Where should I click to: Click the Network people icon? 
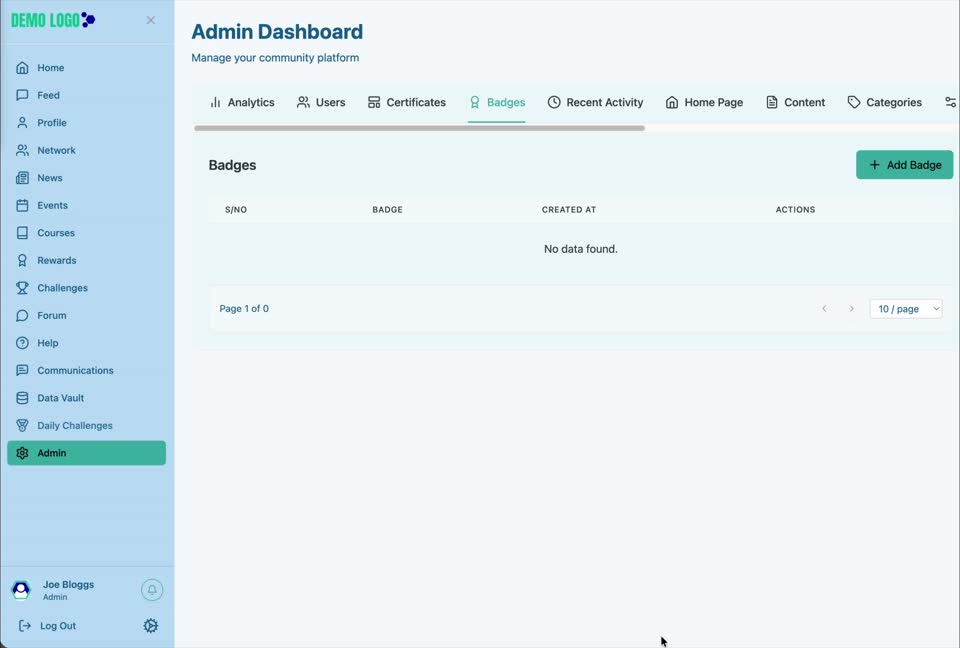click(22, 150)
